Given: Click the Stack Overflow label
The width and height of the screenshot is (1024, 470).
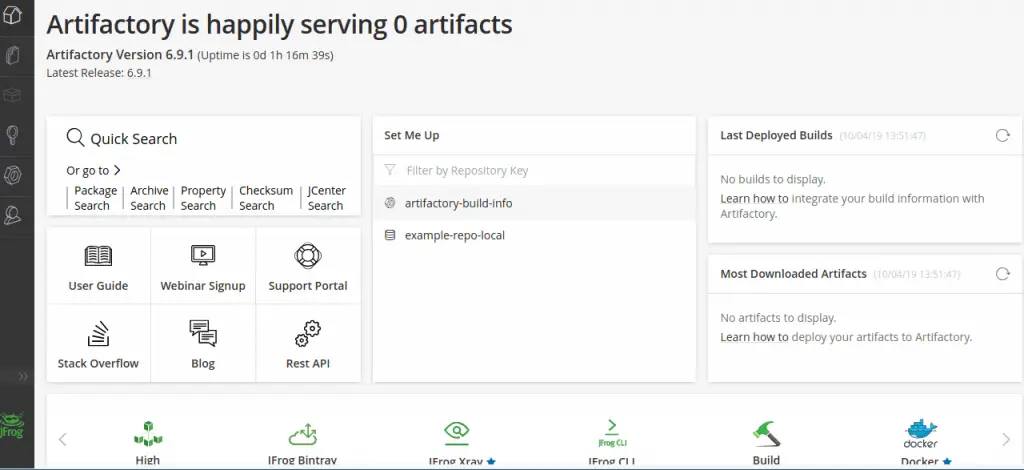Looking at the screenshot, I should click(x=98, y=364).
